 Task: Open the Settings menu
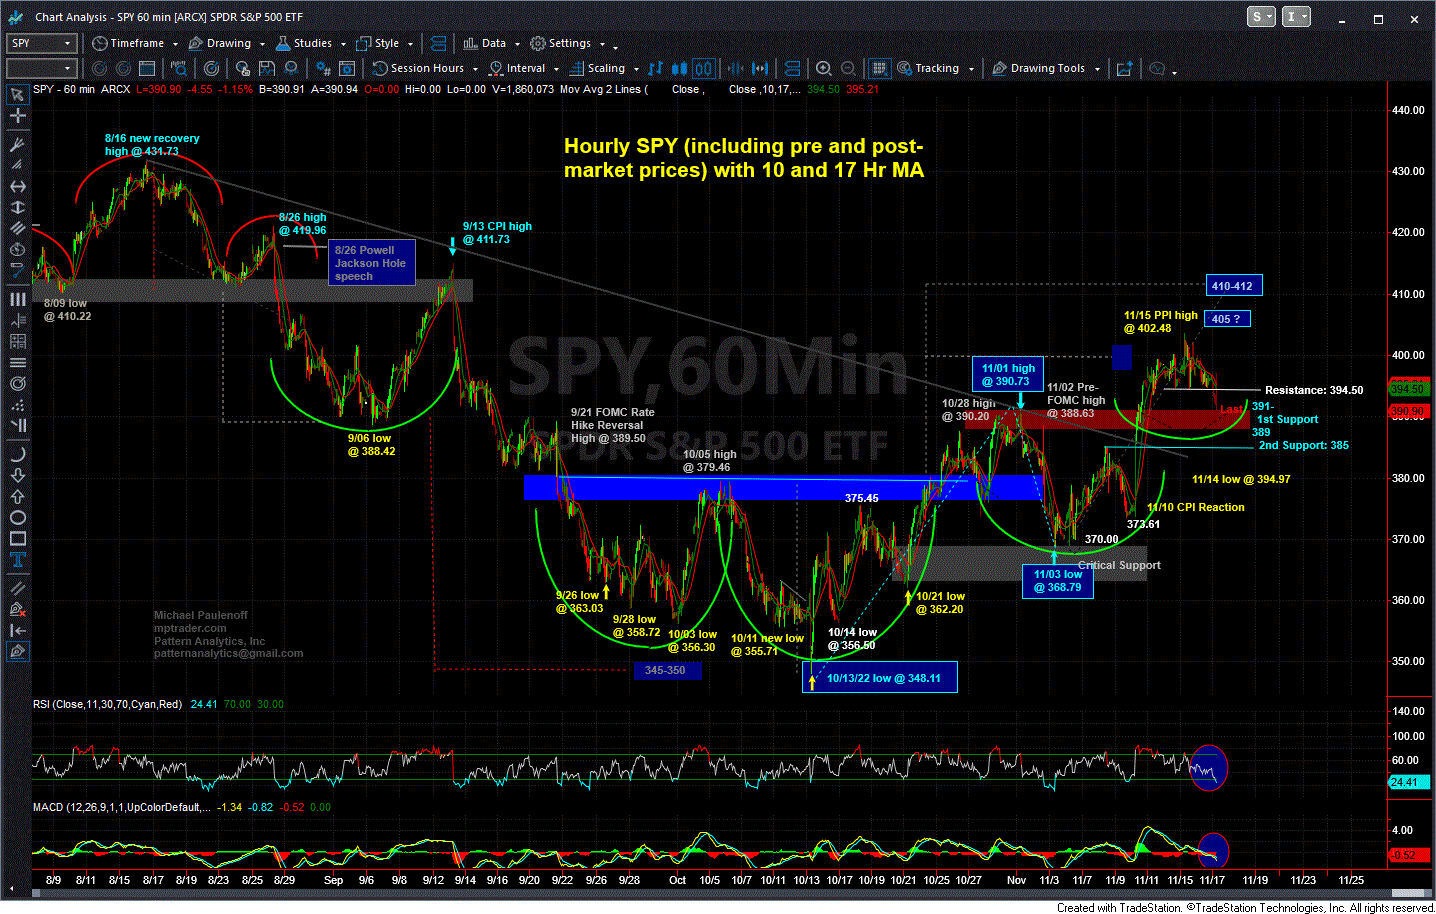tap(561, 43)
